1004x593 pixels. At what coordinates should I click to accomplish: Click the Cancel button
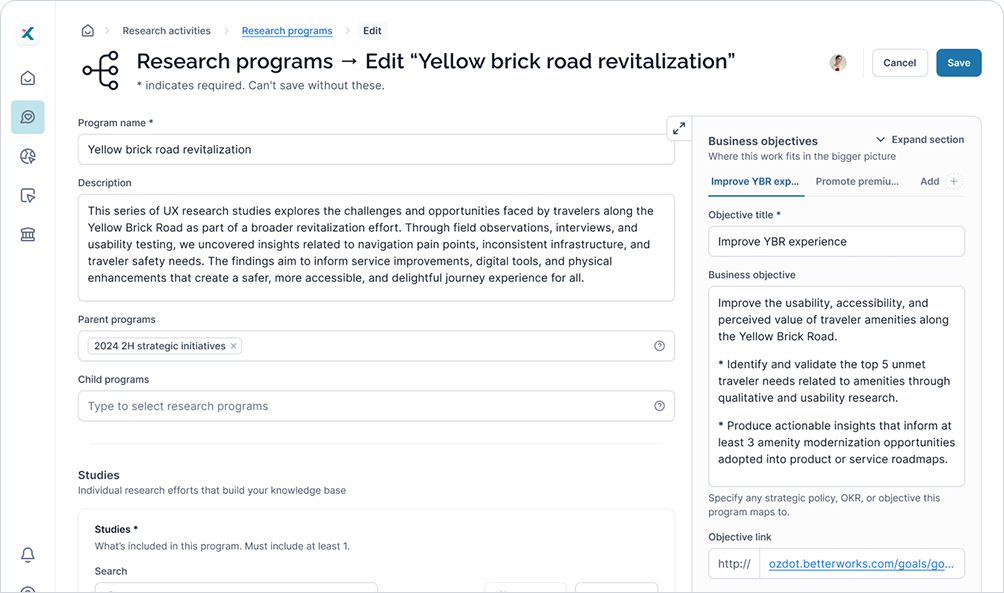[x=900, y=63]
